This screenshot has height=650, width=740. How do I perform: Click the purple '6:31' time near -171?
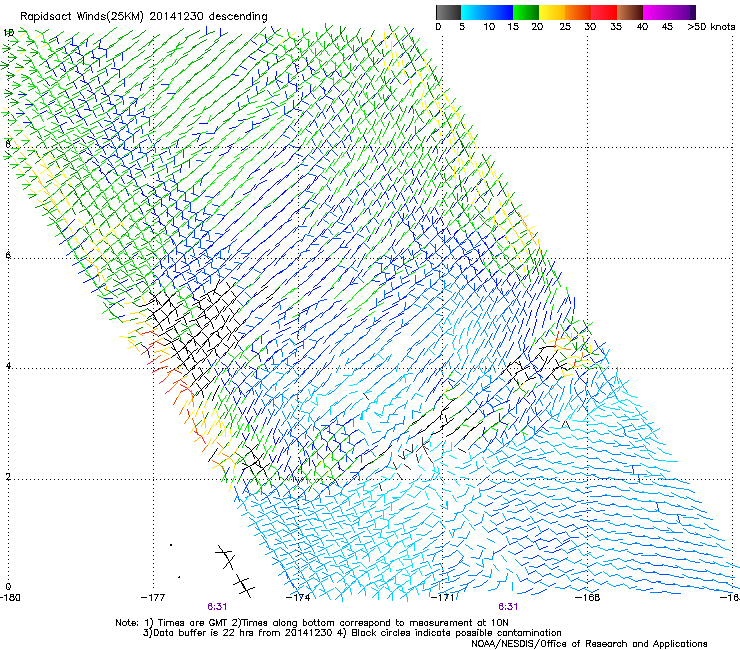coord(508,607)
